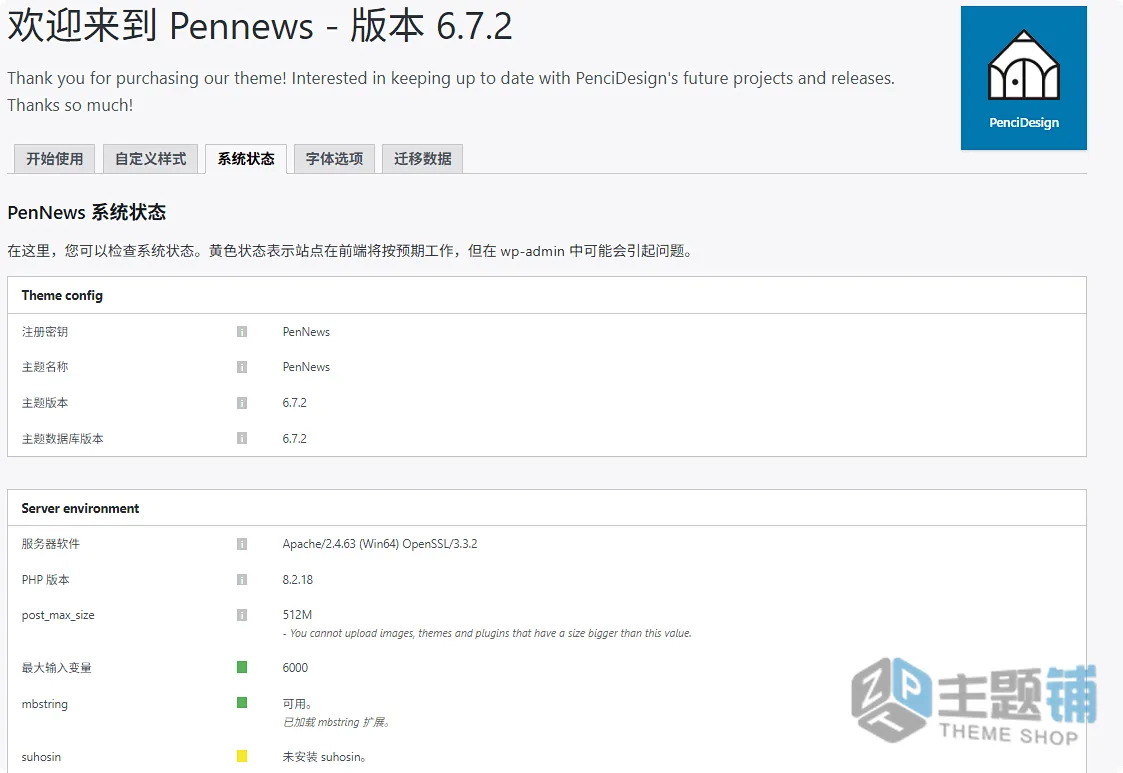Click the info icon beside 主题名称
This screenshot has width=1123, height=773.
click(x=242, y=367)
